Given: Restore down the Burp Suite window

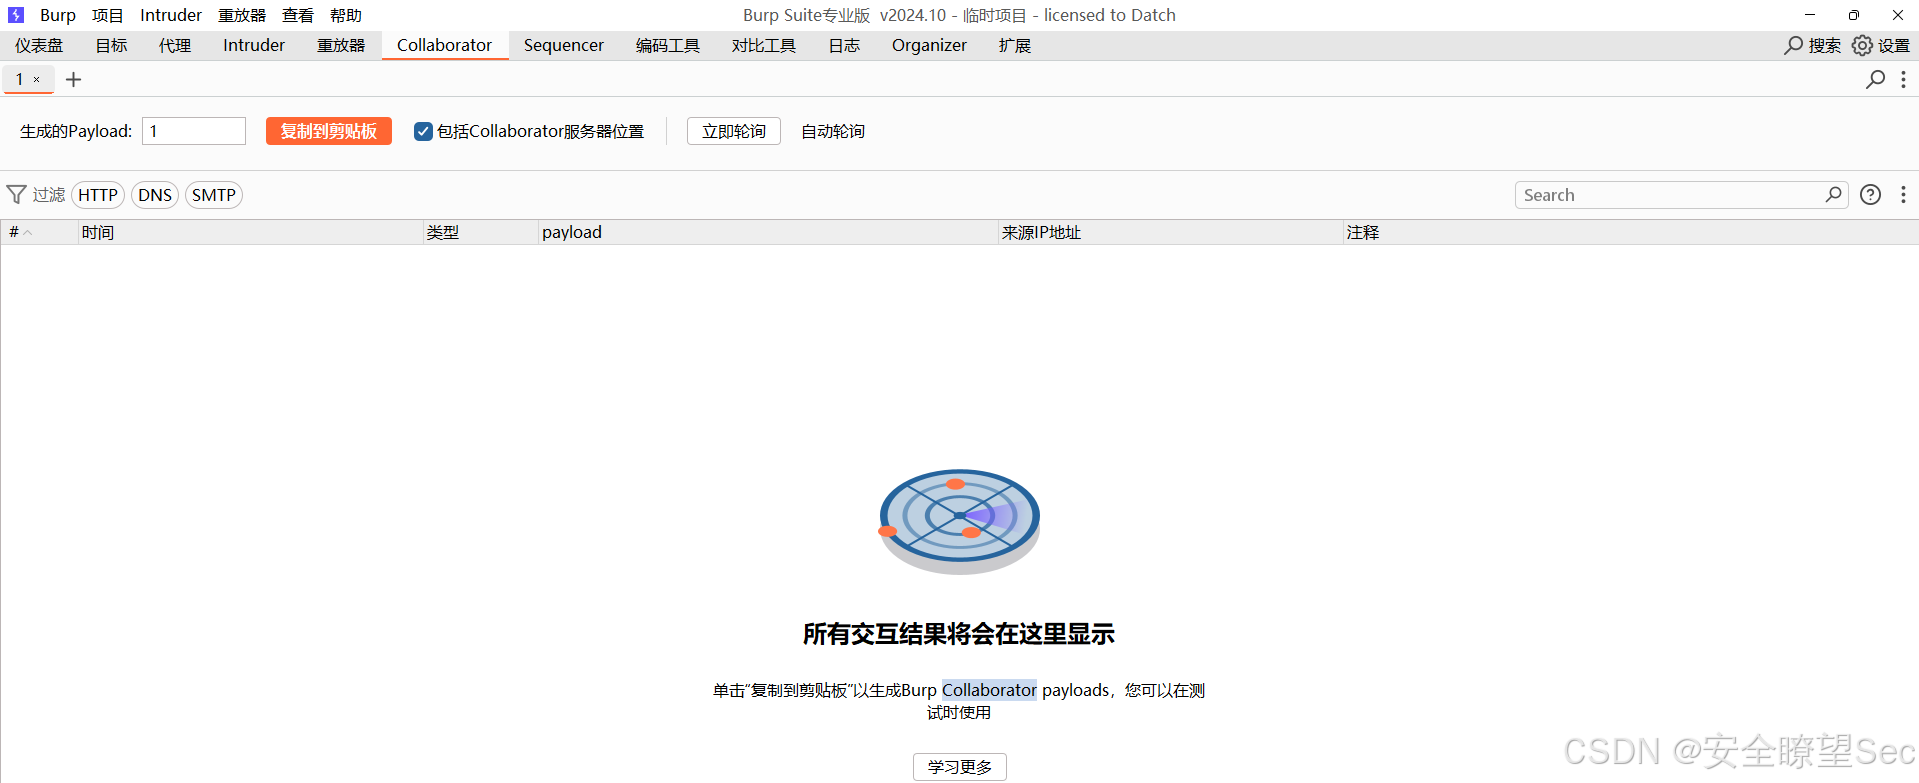Looking at the screenshot, I should (x=1854, y=15).
